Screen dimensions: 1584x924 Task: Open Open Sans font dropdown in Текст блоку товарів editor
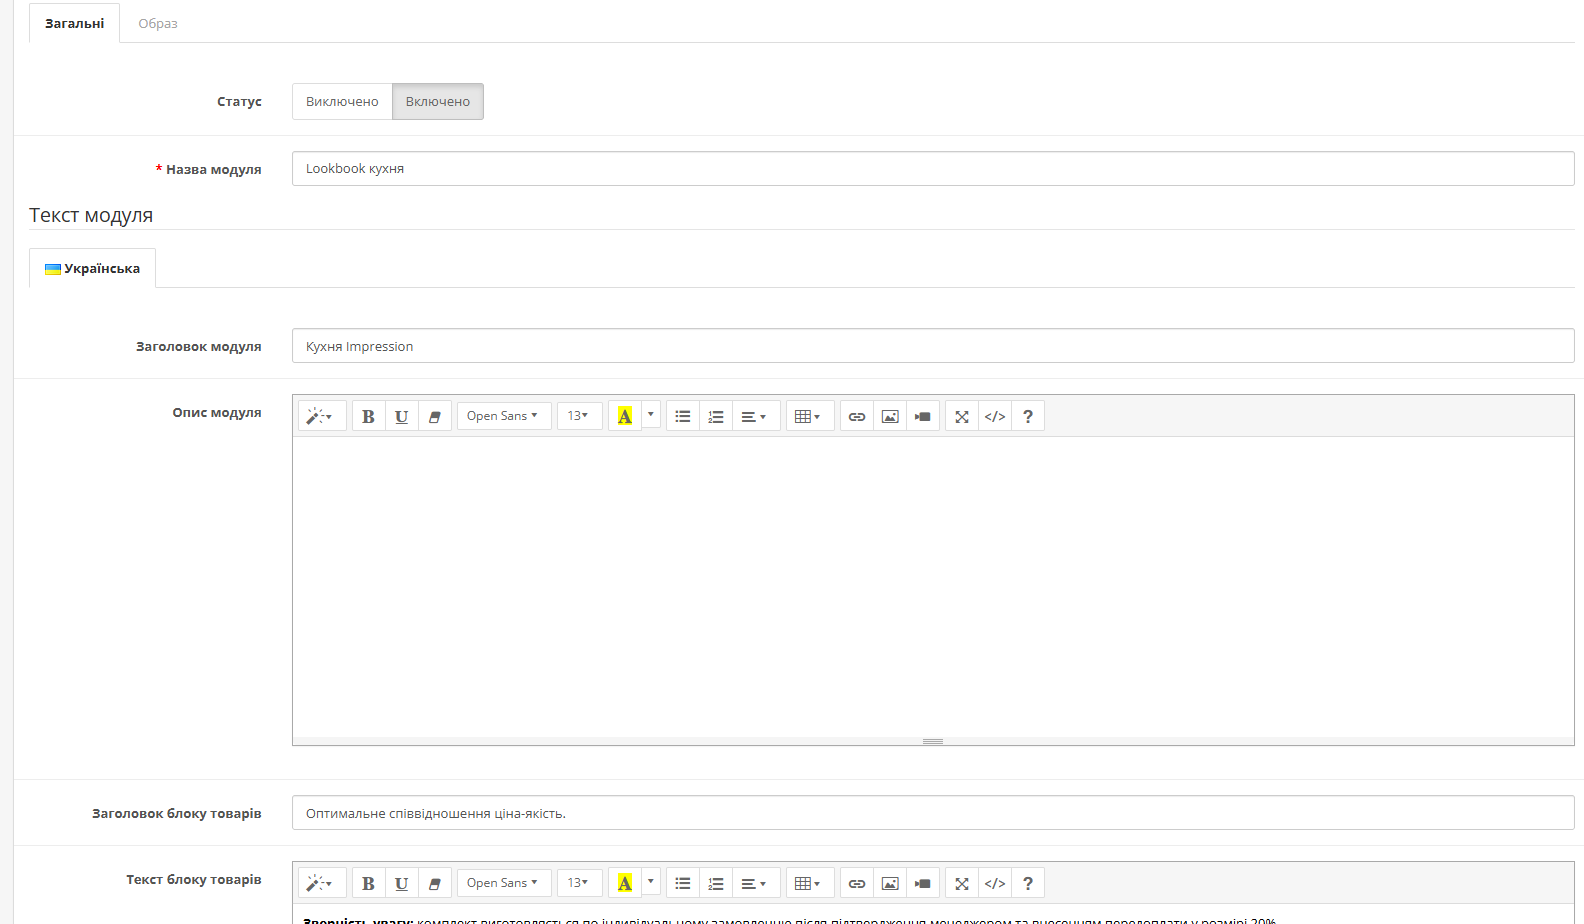pos(504,883)
